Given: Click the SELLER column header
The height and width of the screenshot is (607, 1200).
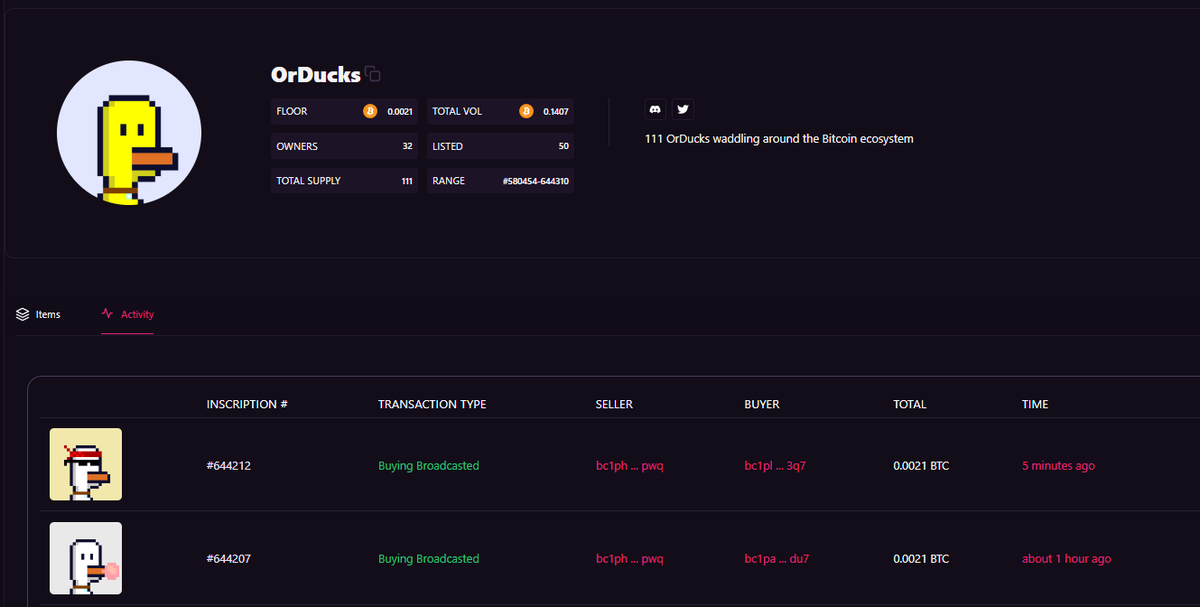Looking at the screenshot, I should pyautogui.click(x=614, y=405).
